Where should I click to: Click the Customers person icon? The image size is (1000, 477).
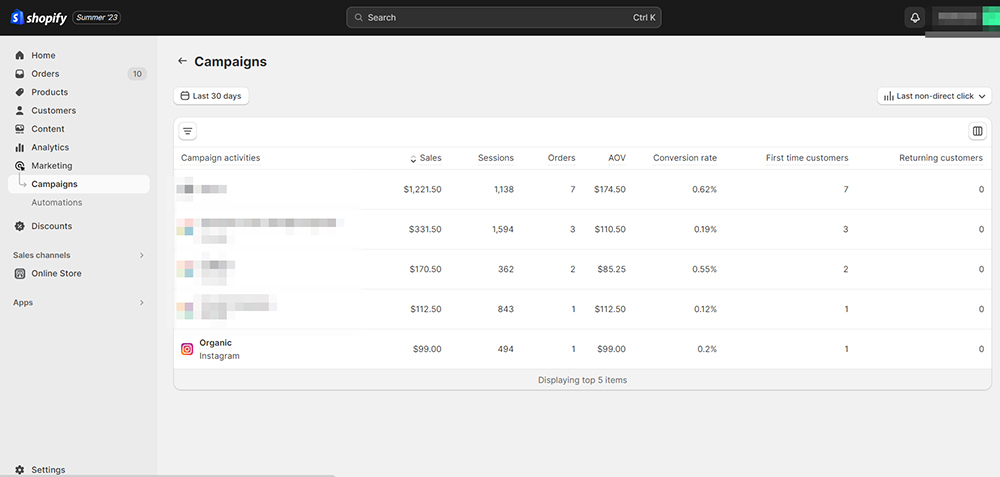[19, 110]
